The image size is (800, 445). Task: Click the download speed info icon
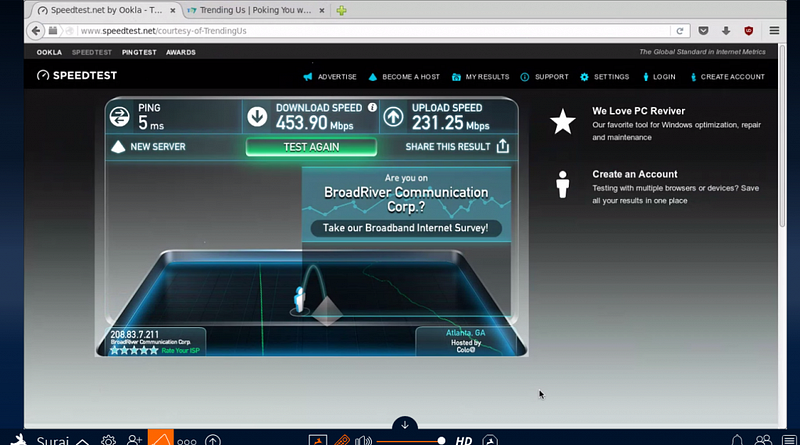(372, 107)
